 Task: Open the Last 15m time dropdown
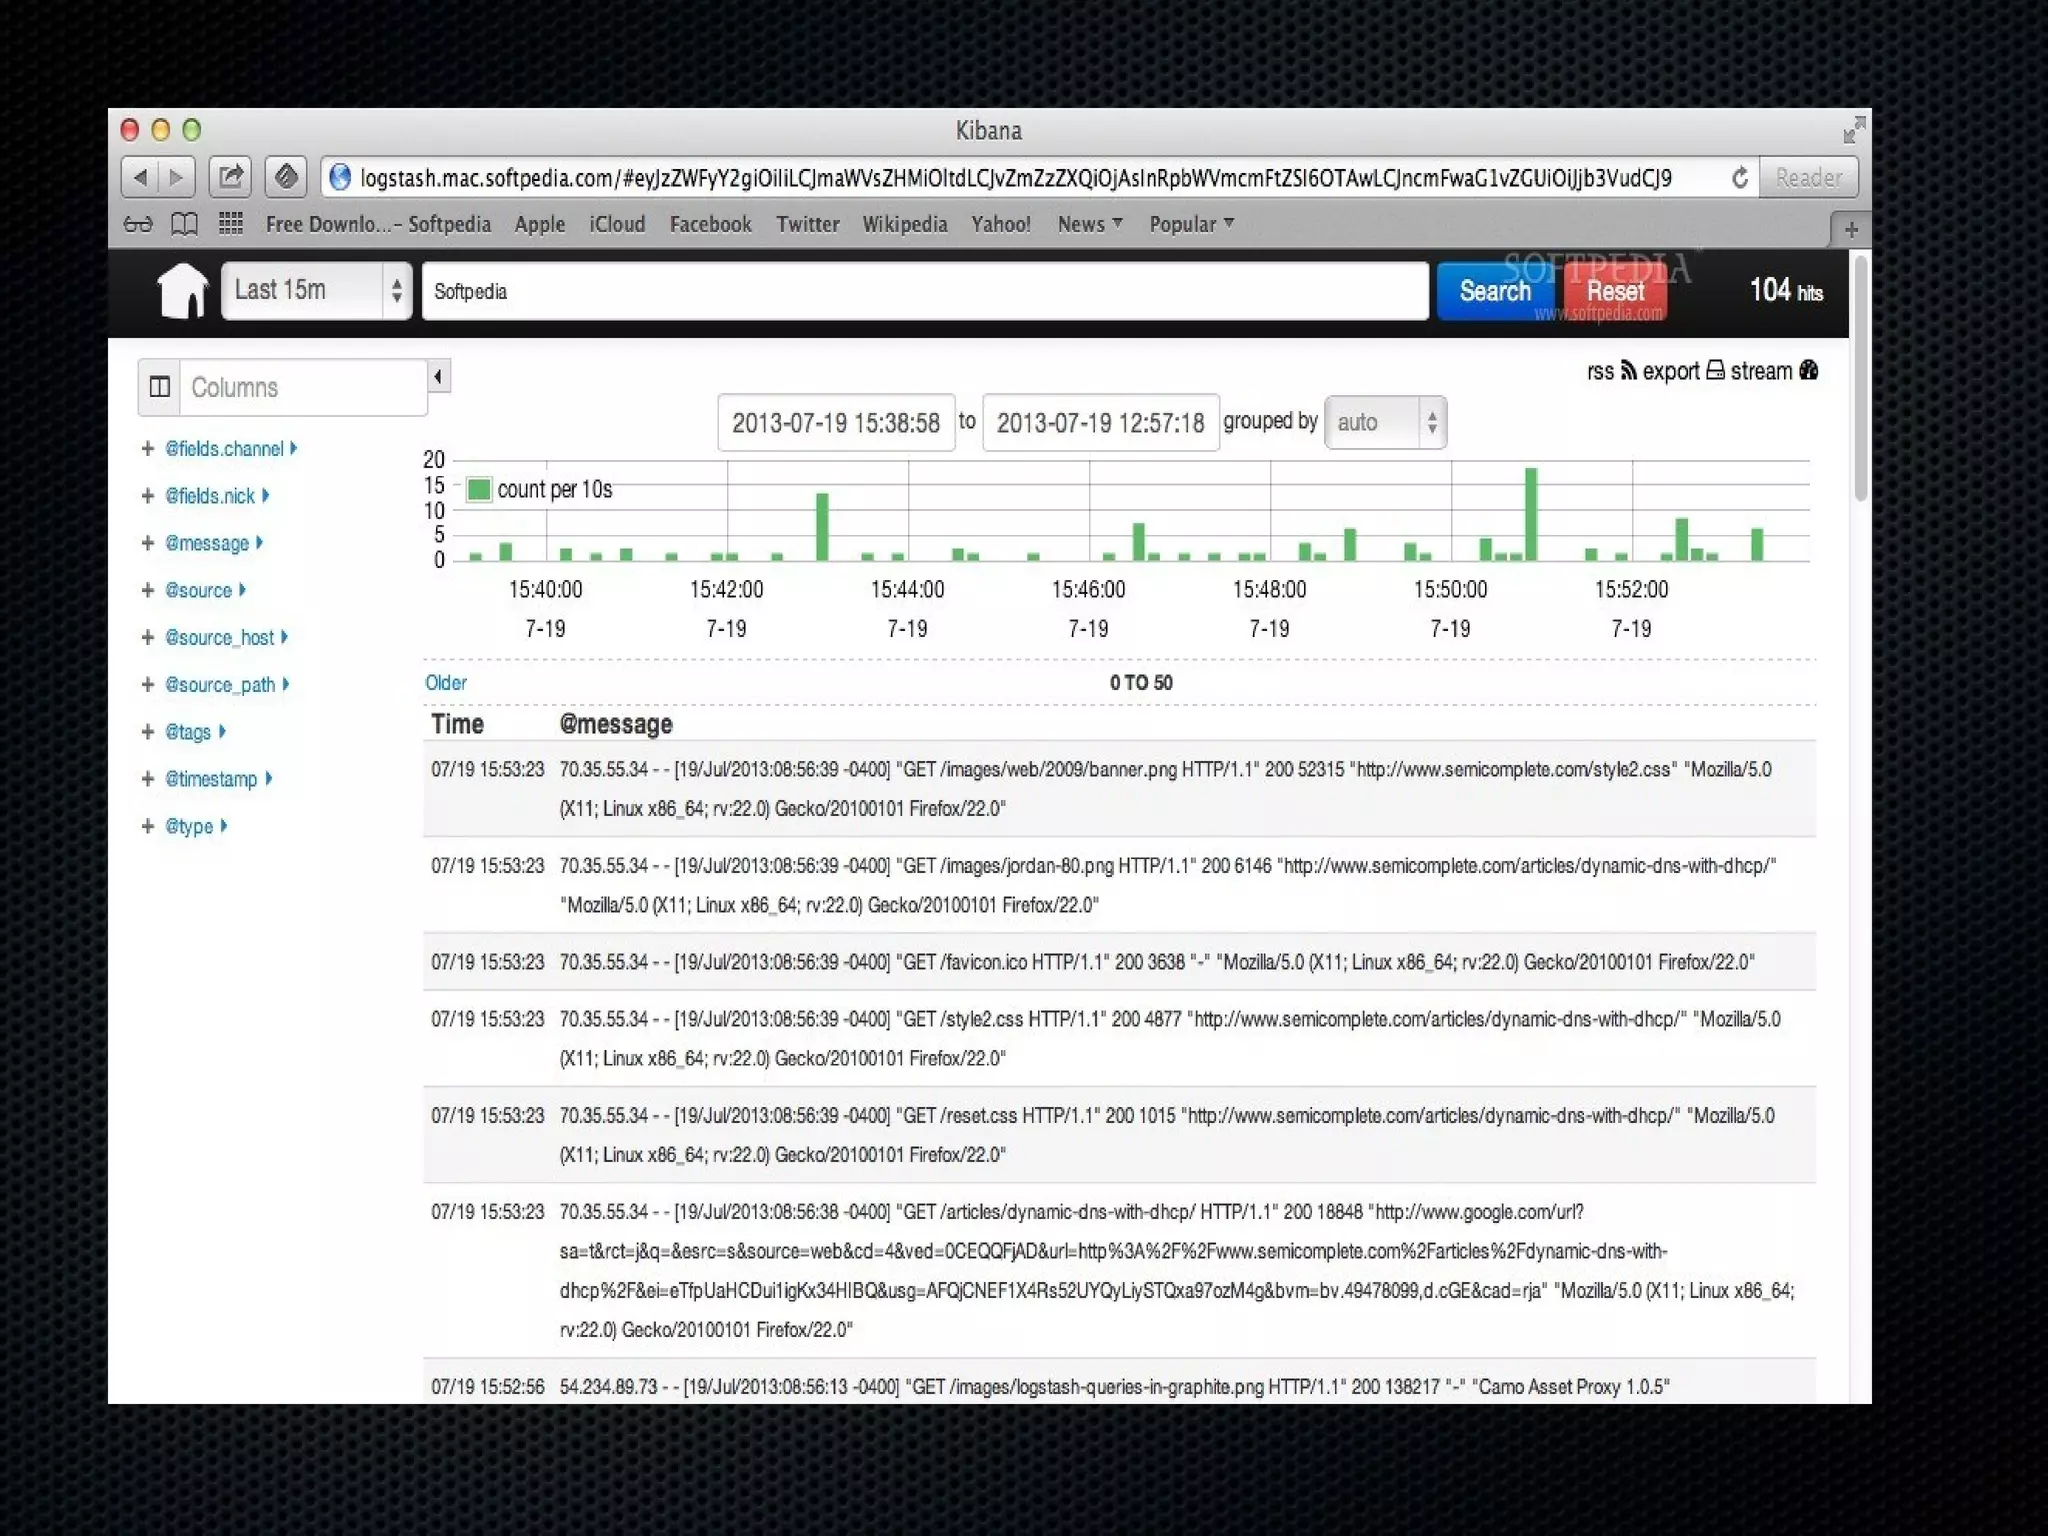(x=316, y=291)
